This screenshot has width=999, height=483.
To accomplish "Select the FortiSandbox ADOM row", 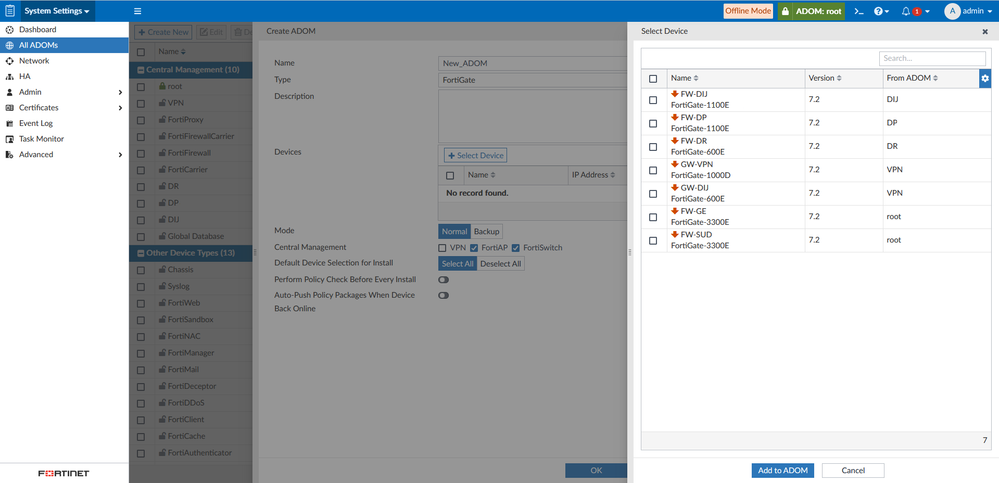I will [191, 319].
